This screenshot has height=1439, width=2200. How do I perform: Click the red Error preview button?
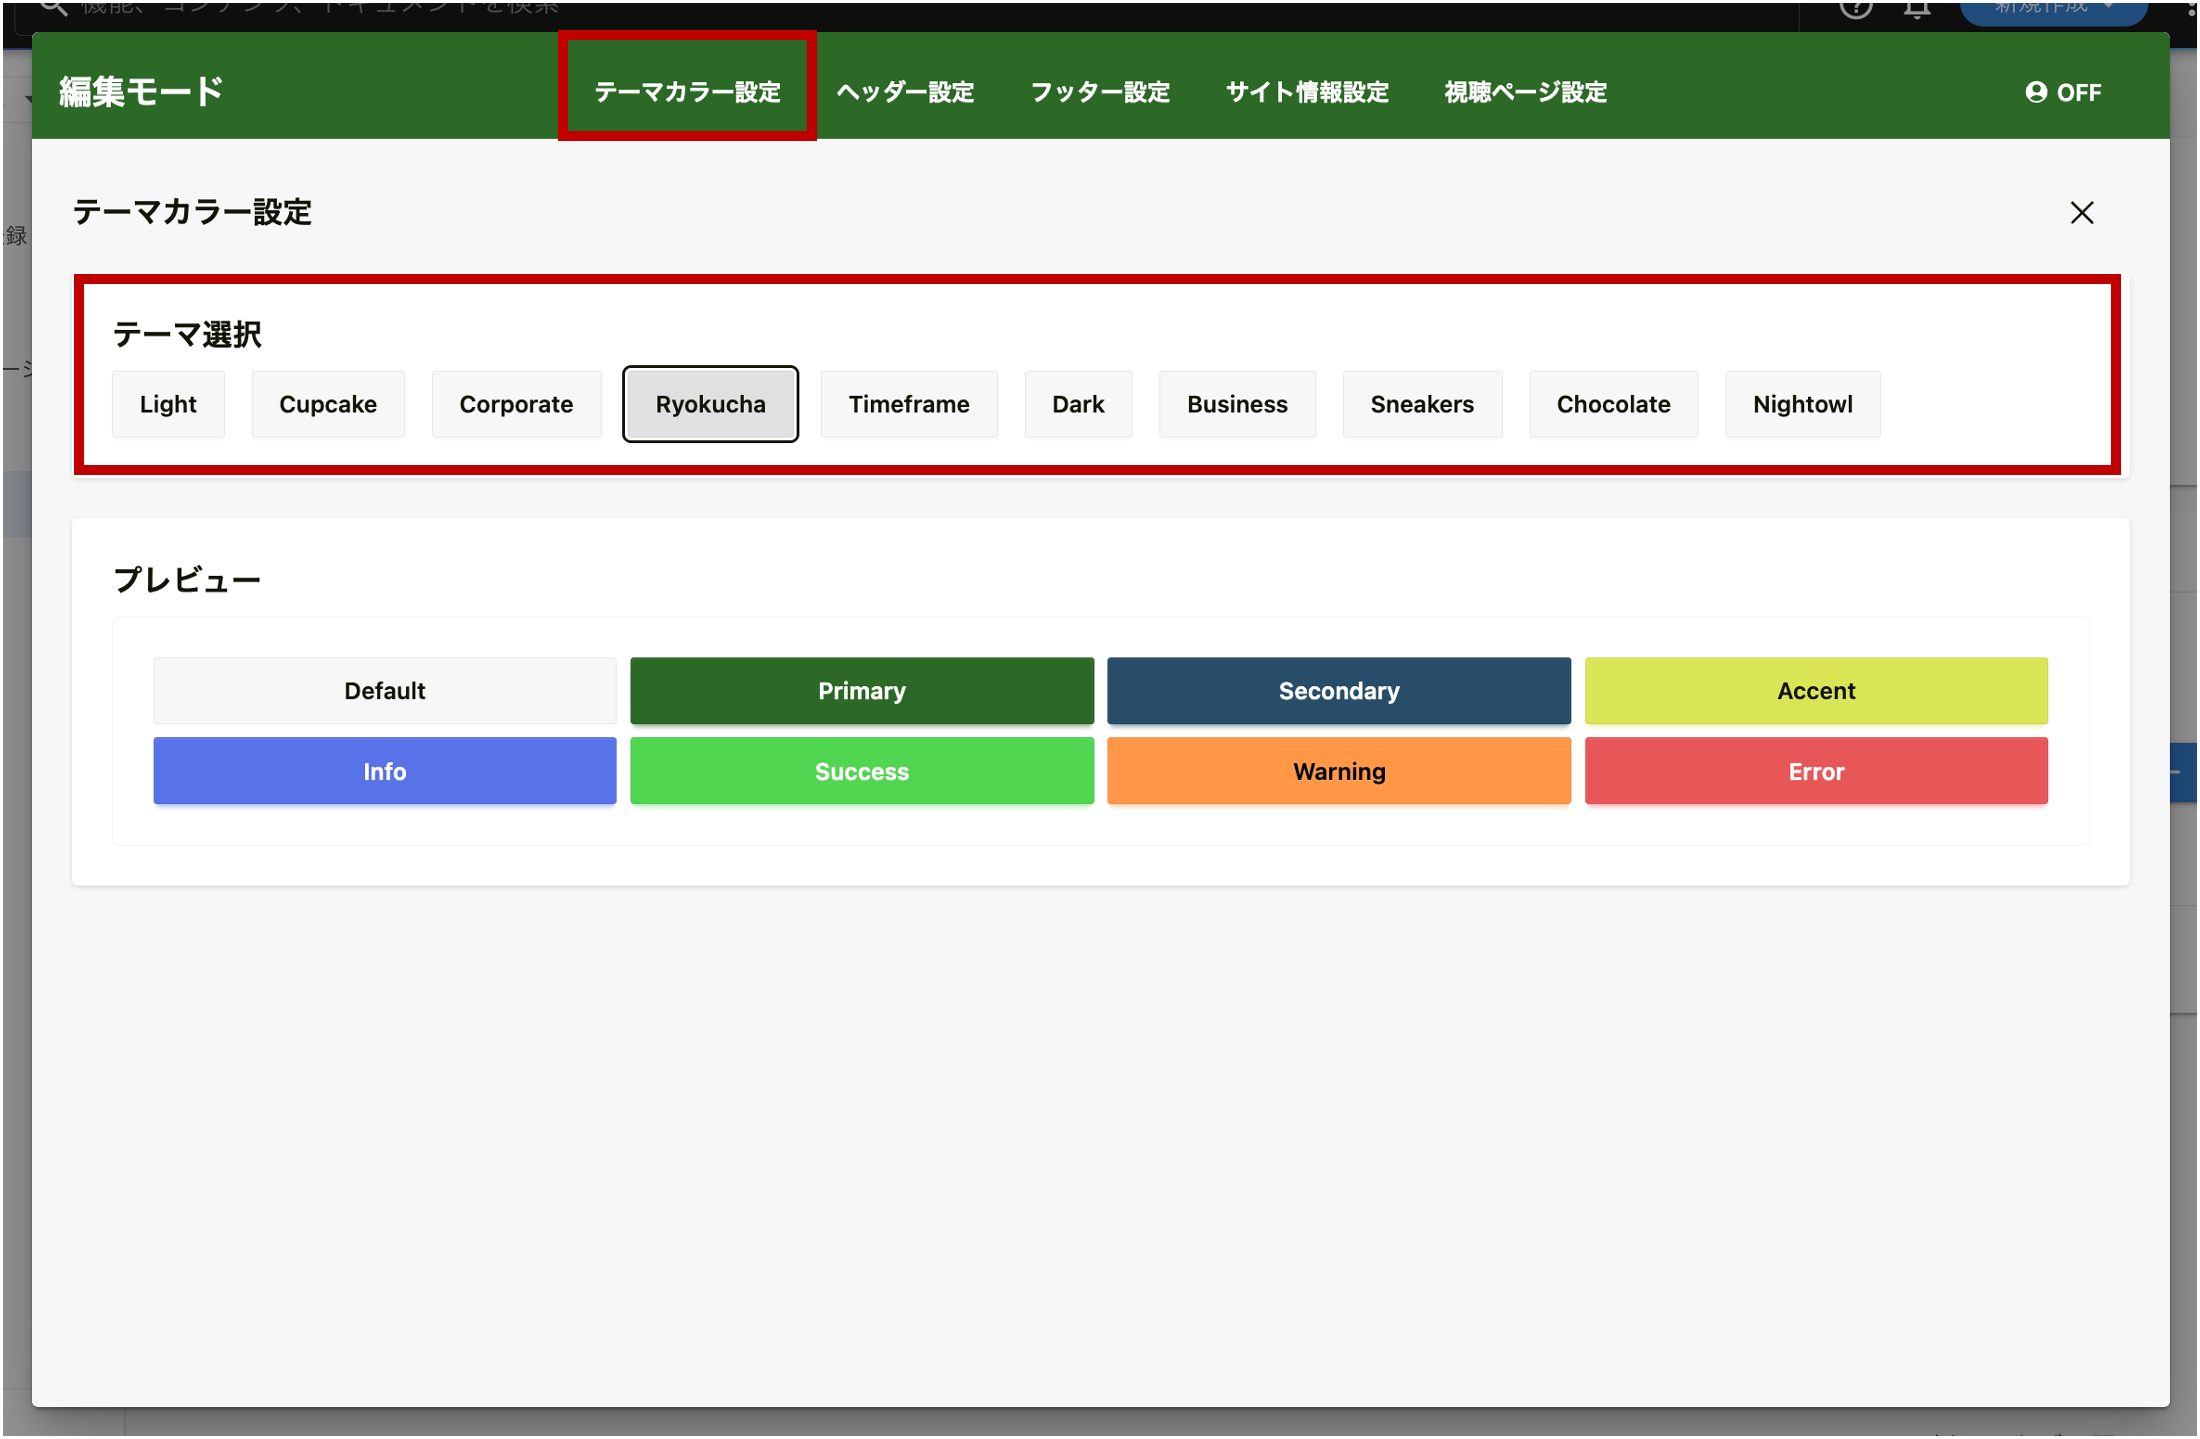click(x=1816, y=771)
